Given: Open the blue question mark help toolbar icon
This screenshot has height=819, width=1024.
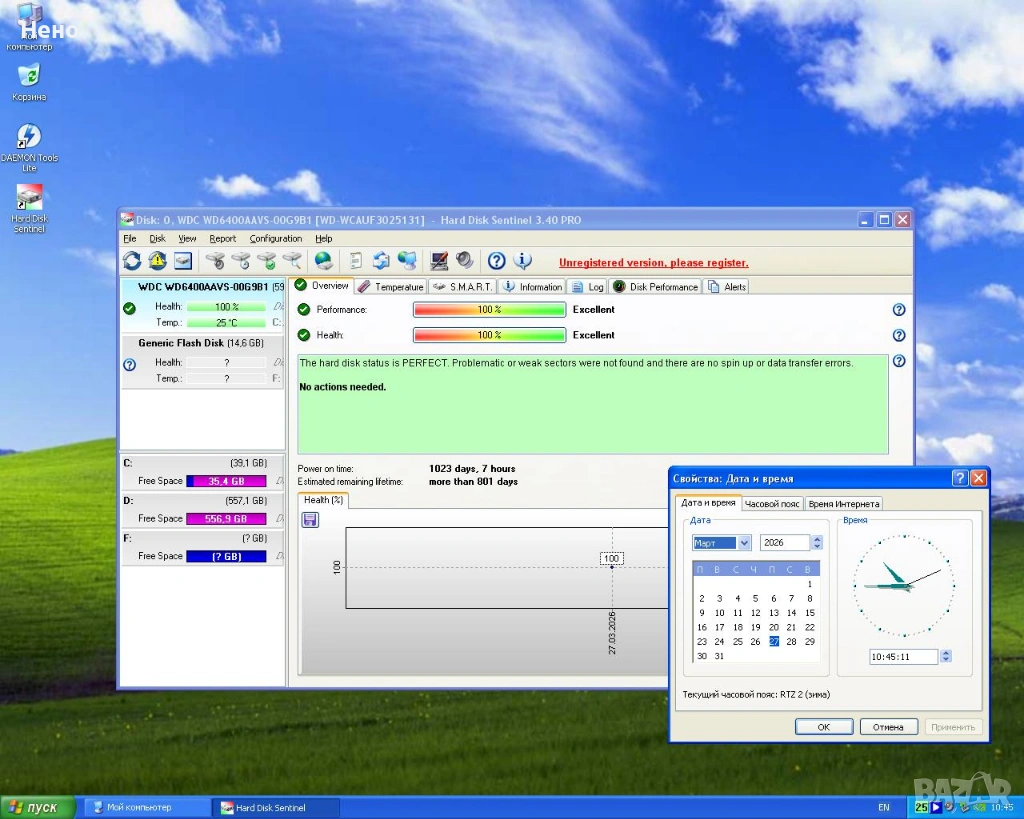Looking at the screenshot, I should click(x=496, y=261).
